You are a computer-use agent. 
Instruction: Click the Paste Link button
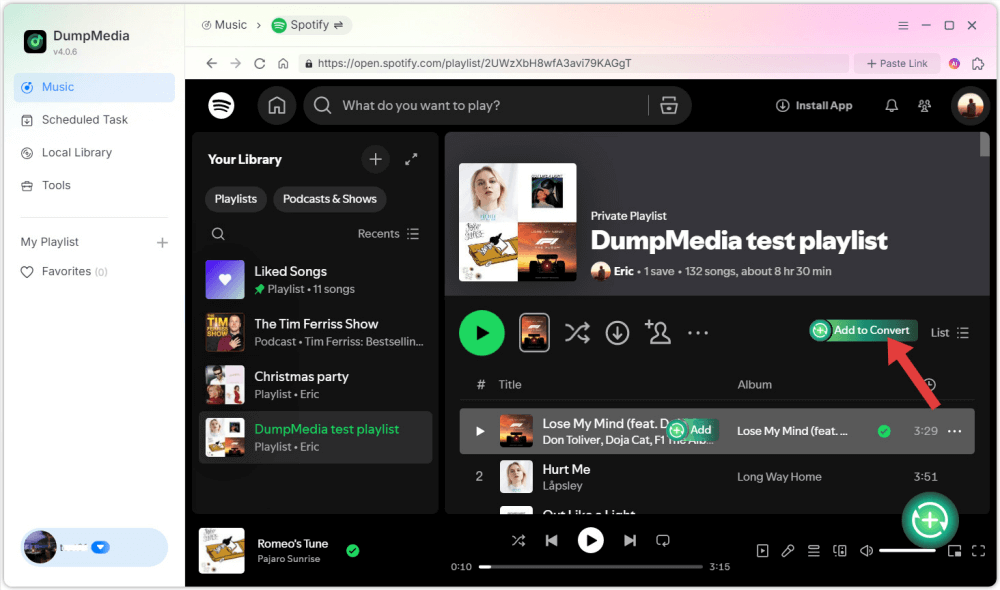(896, 62)
